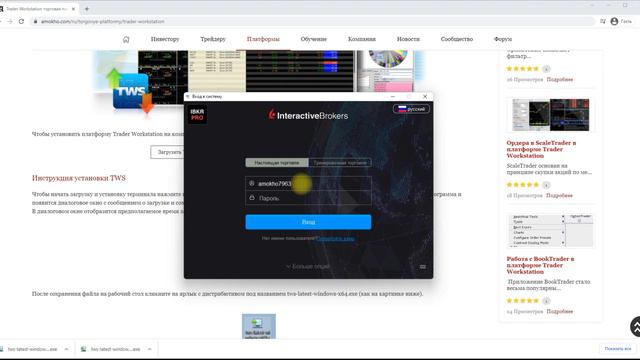The width and height of the screenshot is (640, 360).
Task: Click the Загрузить download button on webpage
Action: coord(167,152)
